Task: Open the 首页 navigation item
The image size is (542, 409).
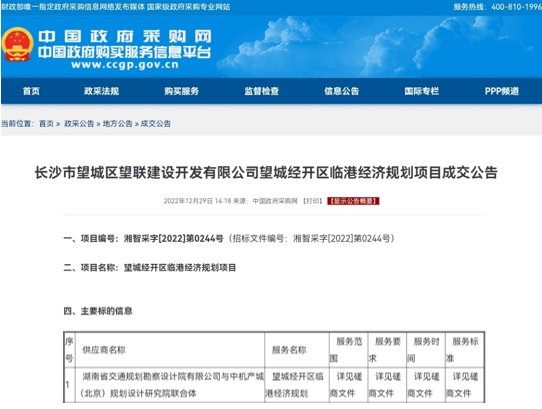Action: pyautogui.click(x=31, y=91)
